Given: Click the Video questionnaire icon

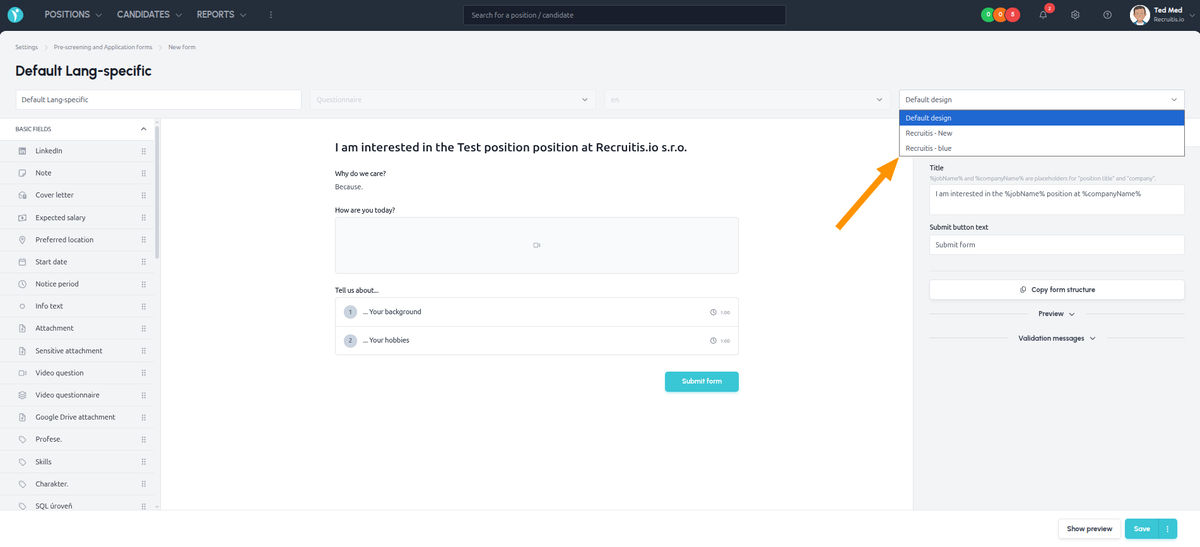Looking at the screenshot, I should click(23, 395).
